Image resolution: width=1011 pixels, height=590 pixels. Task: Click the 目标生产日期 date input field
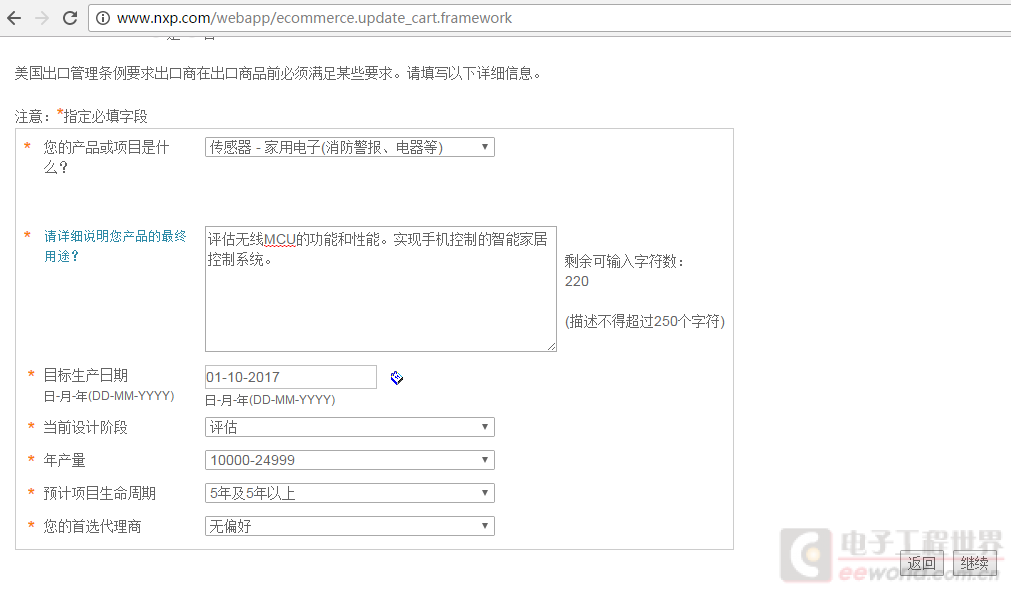click(291, 377)
